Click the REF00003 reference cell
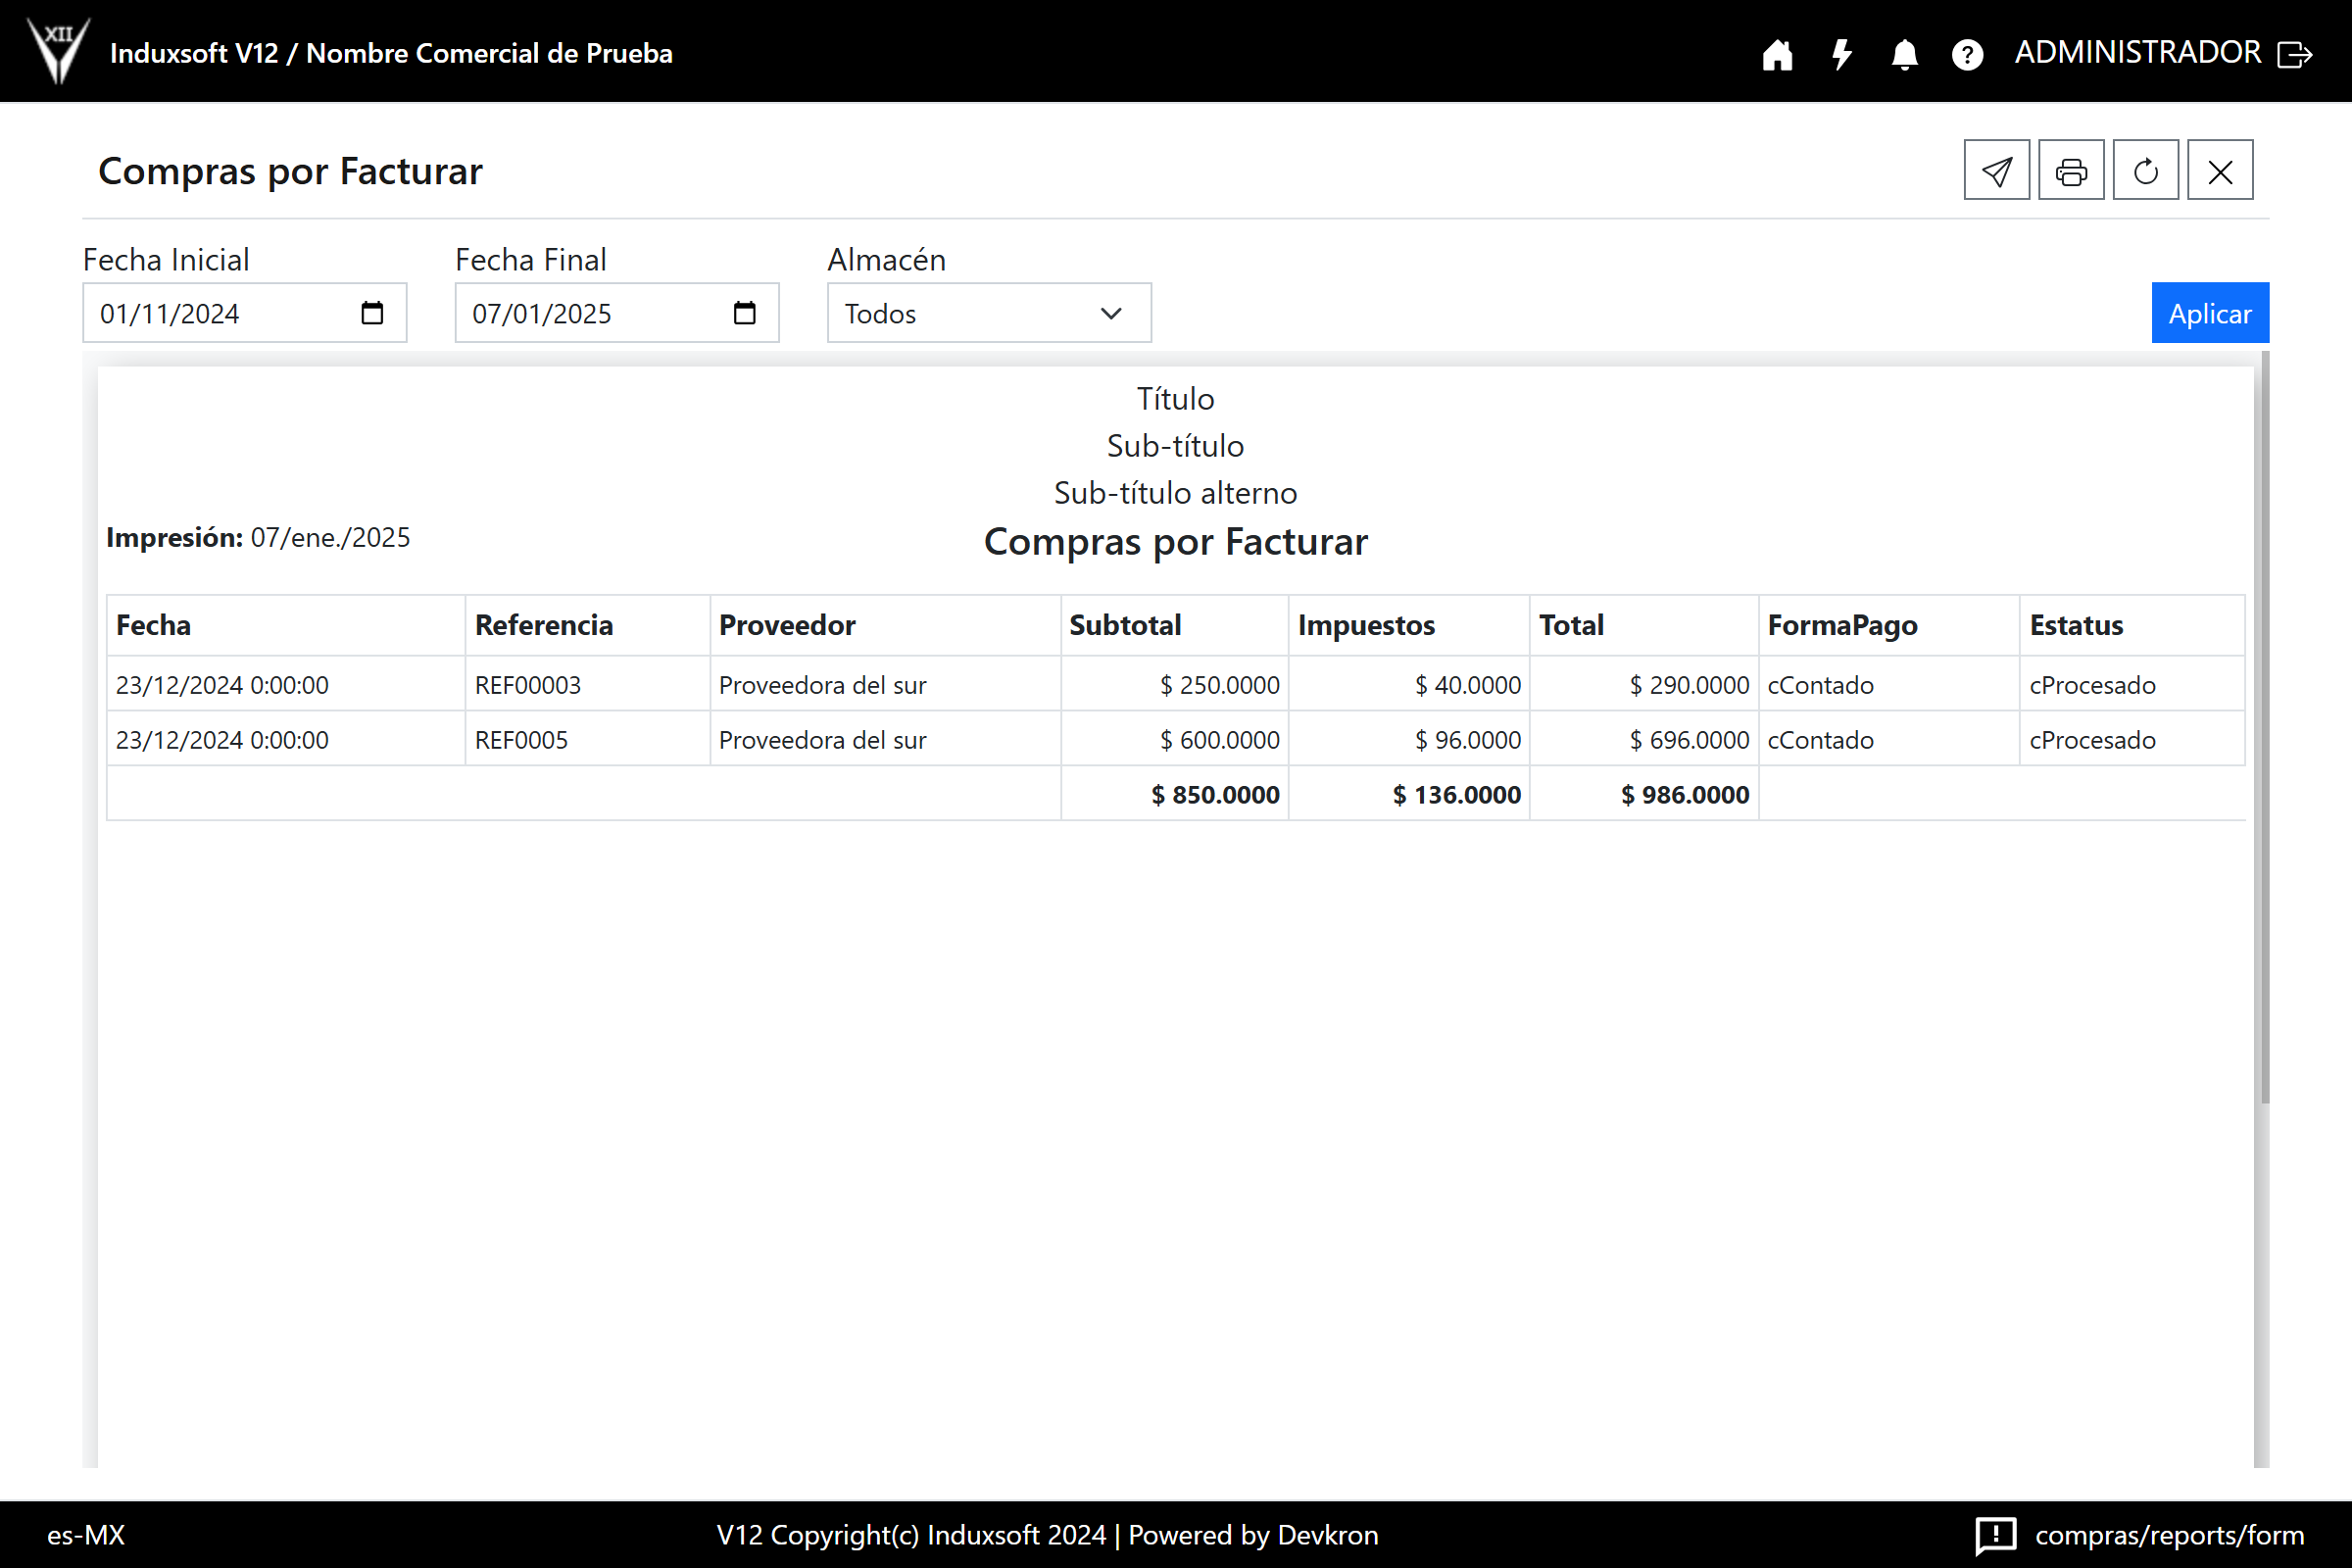This screenshot has width=2352, height=1568. (528, 685)
